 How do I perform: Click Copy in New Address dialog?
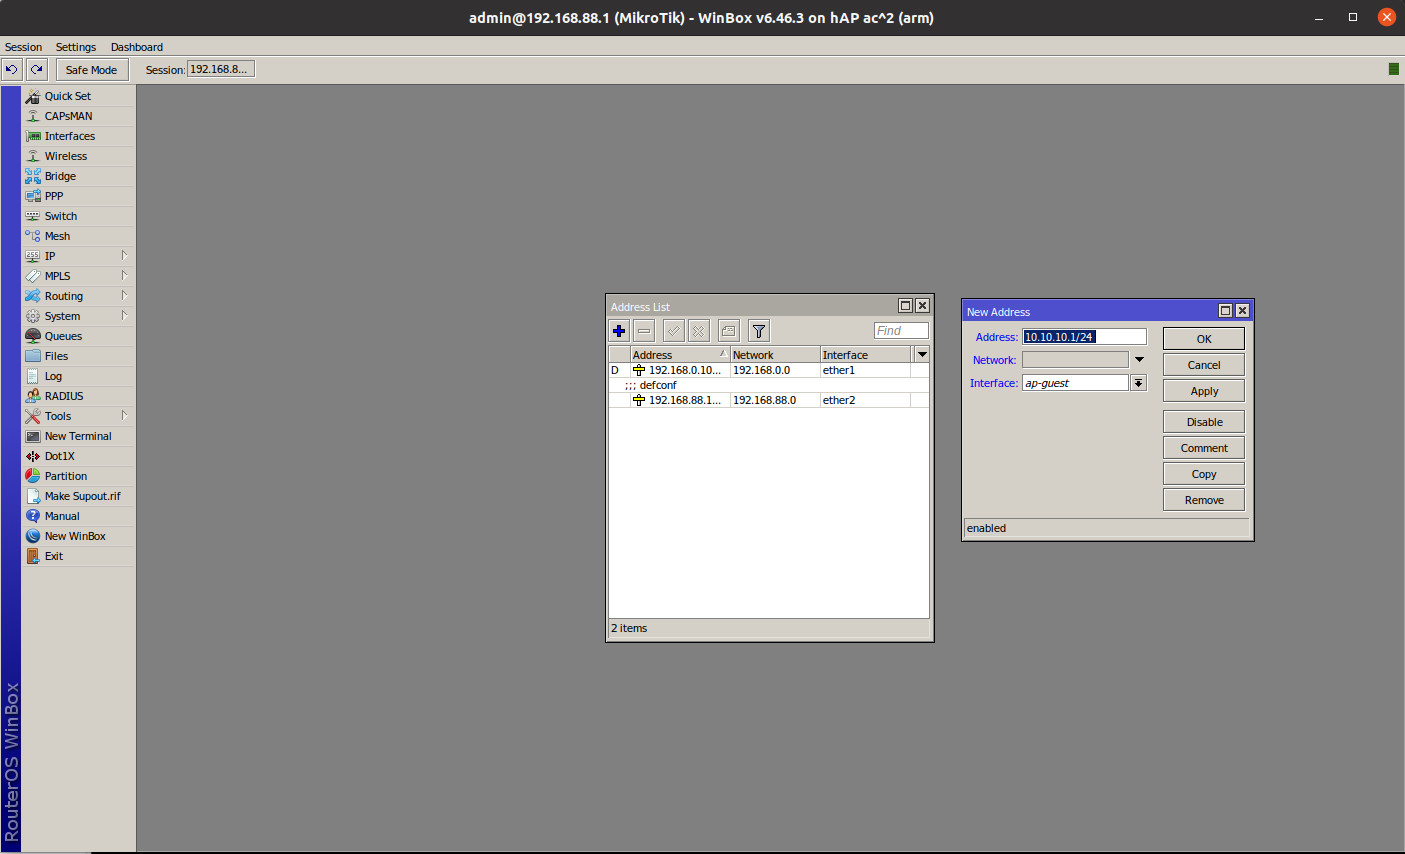click(1204, 474)
